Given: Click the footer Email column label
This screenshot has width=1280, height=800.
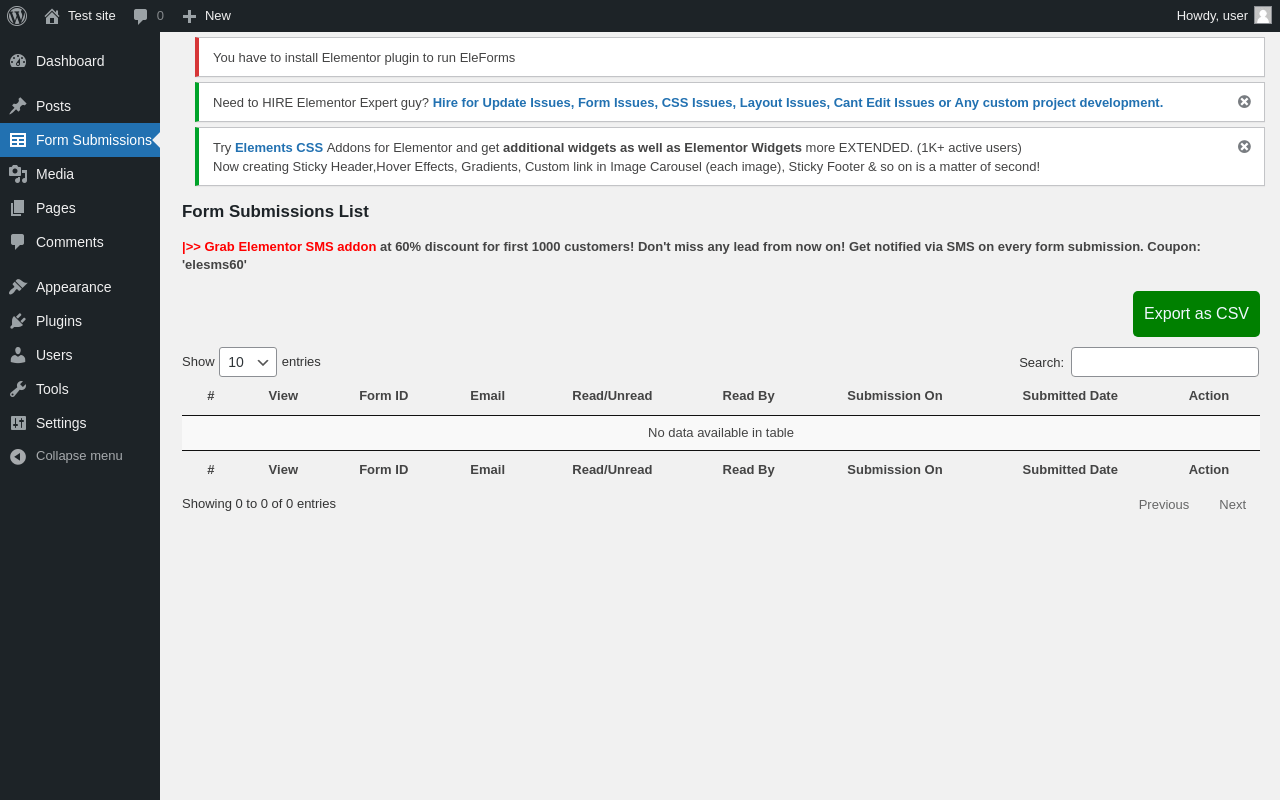Looking at the screenshot, I should [488, 470].
